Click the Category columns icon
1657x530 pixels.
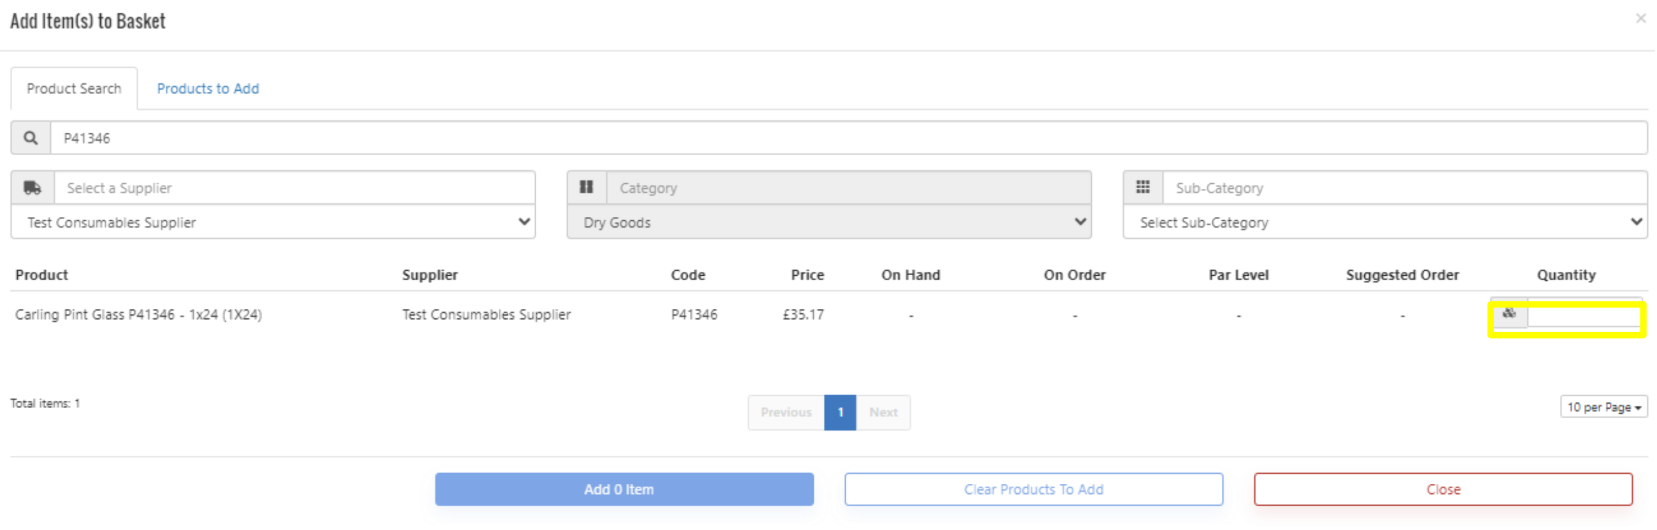[x=587, y=188]
